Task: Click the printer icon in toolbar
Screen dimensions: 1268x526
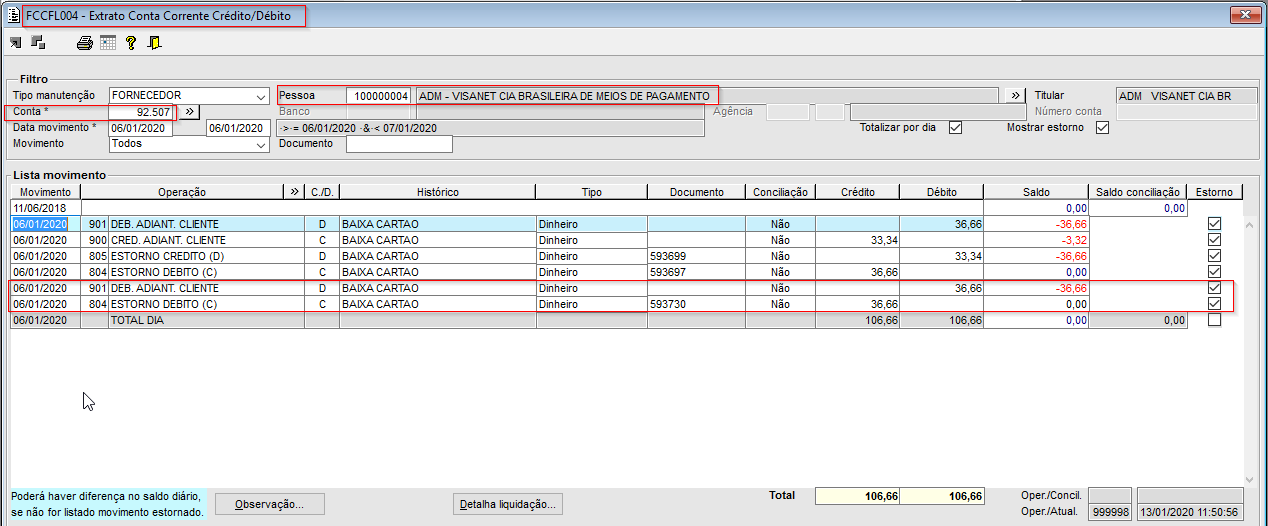Action: point(85,43)
